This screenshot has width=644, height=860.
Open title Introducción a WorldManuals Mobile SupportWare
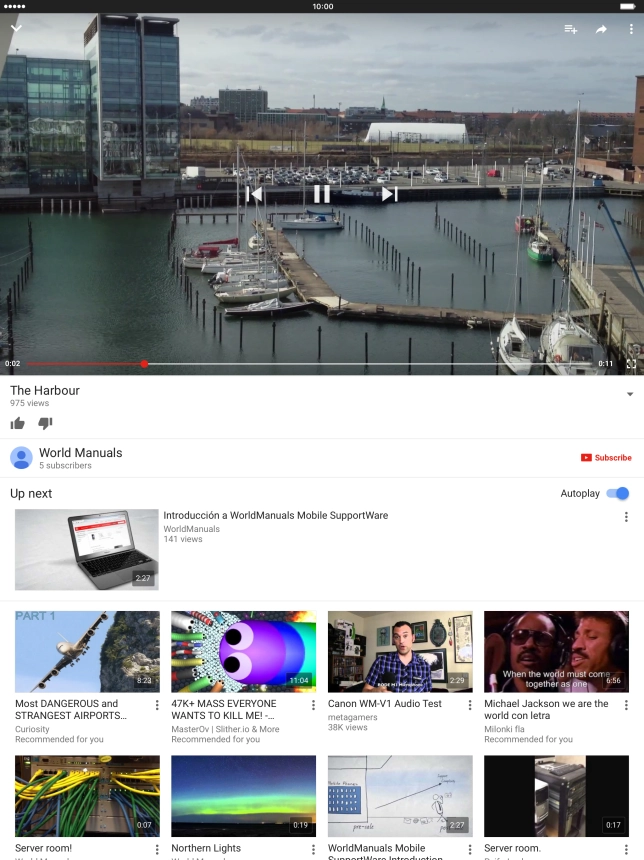pyautogui.click(x=275, y=515)
